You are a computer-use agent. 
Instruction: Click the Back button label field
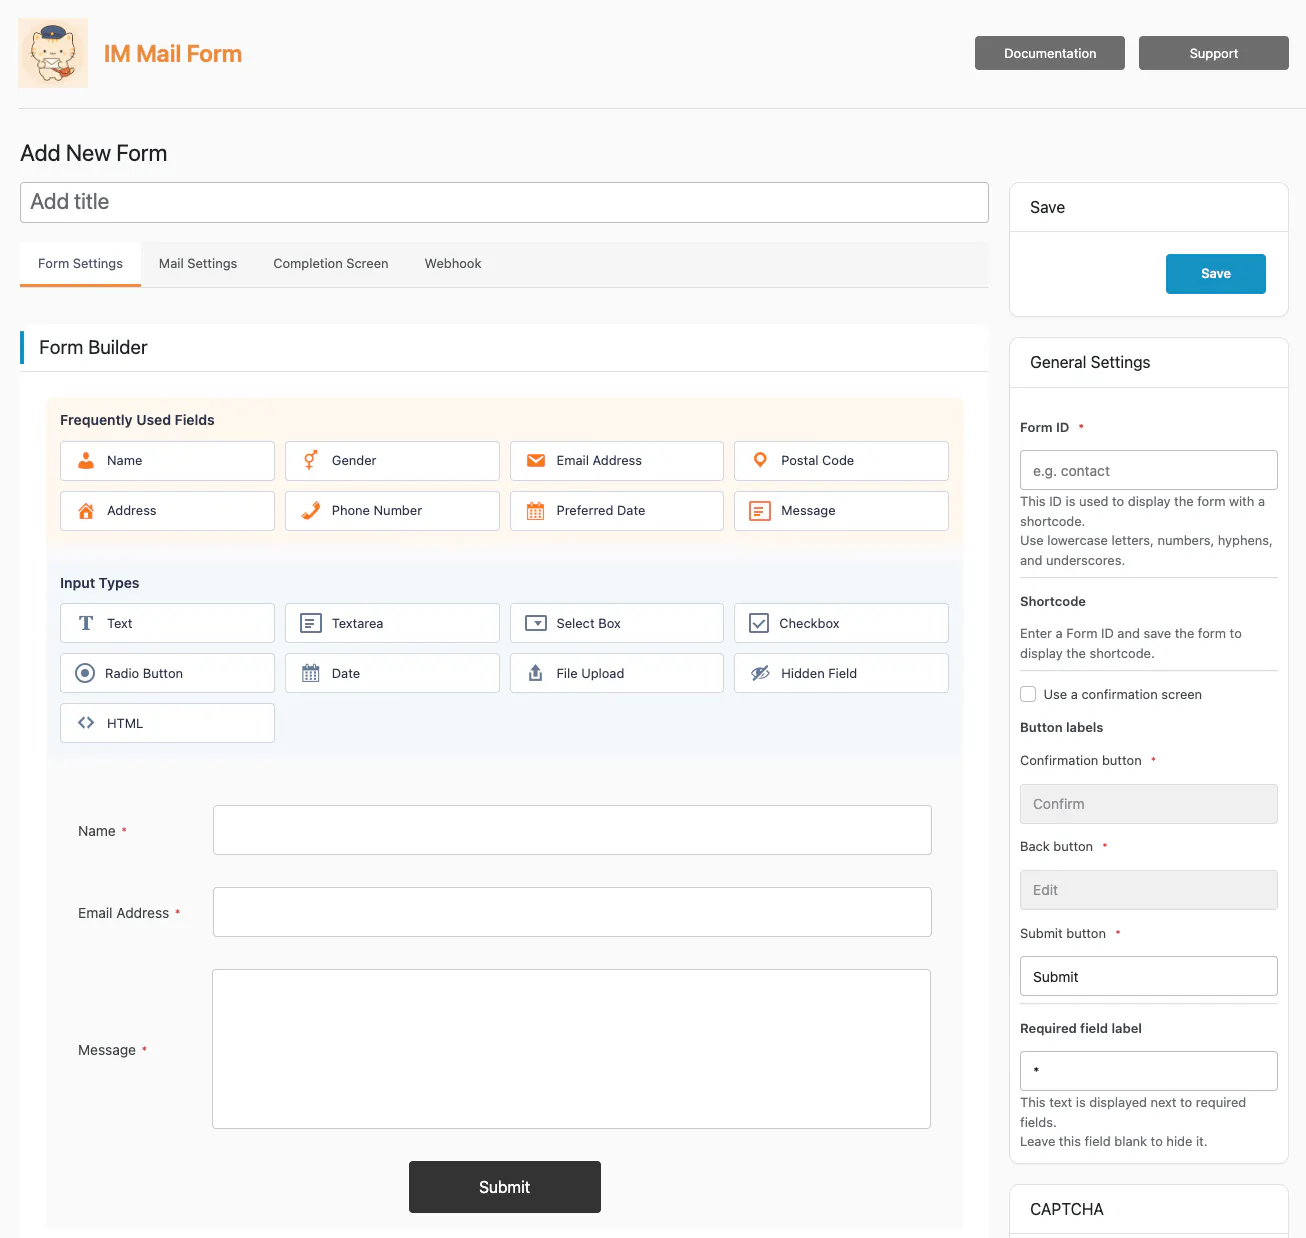click(x=1149, y=890)
